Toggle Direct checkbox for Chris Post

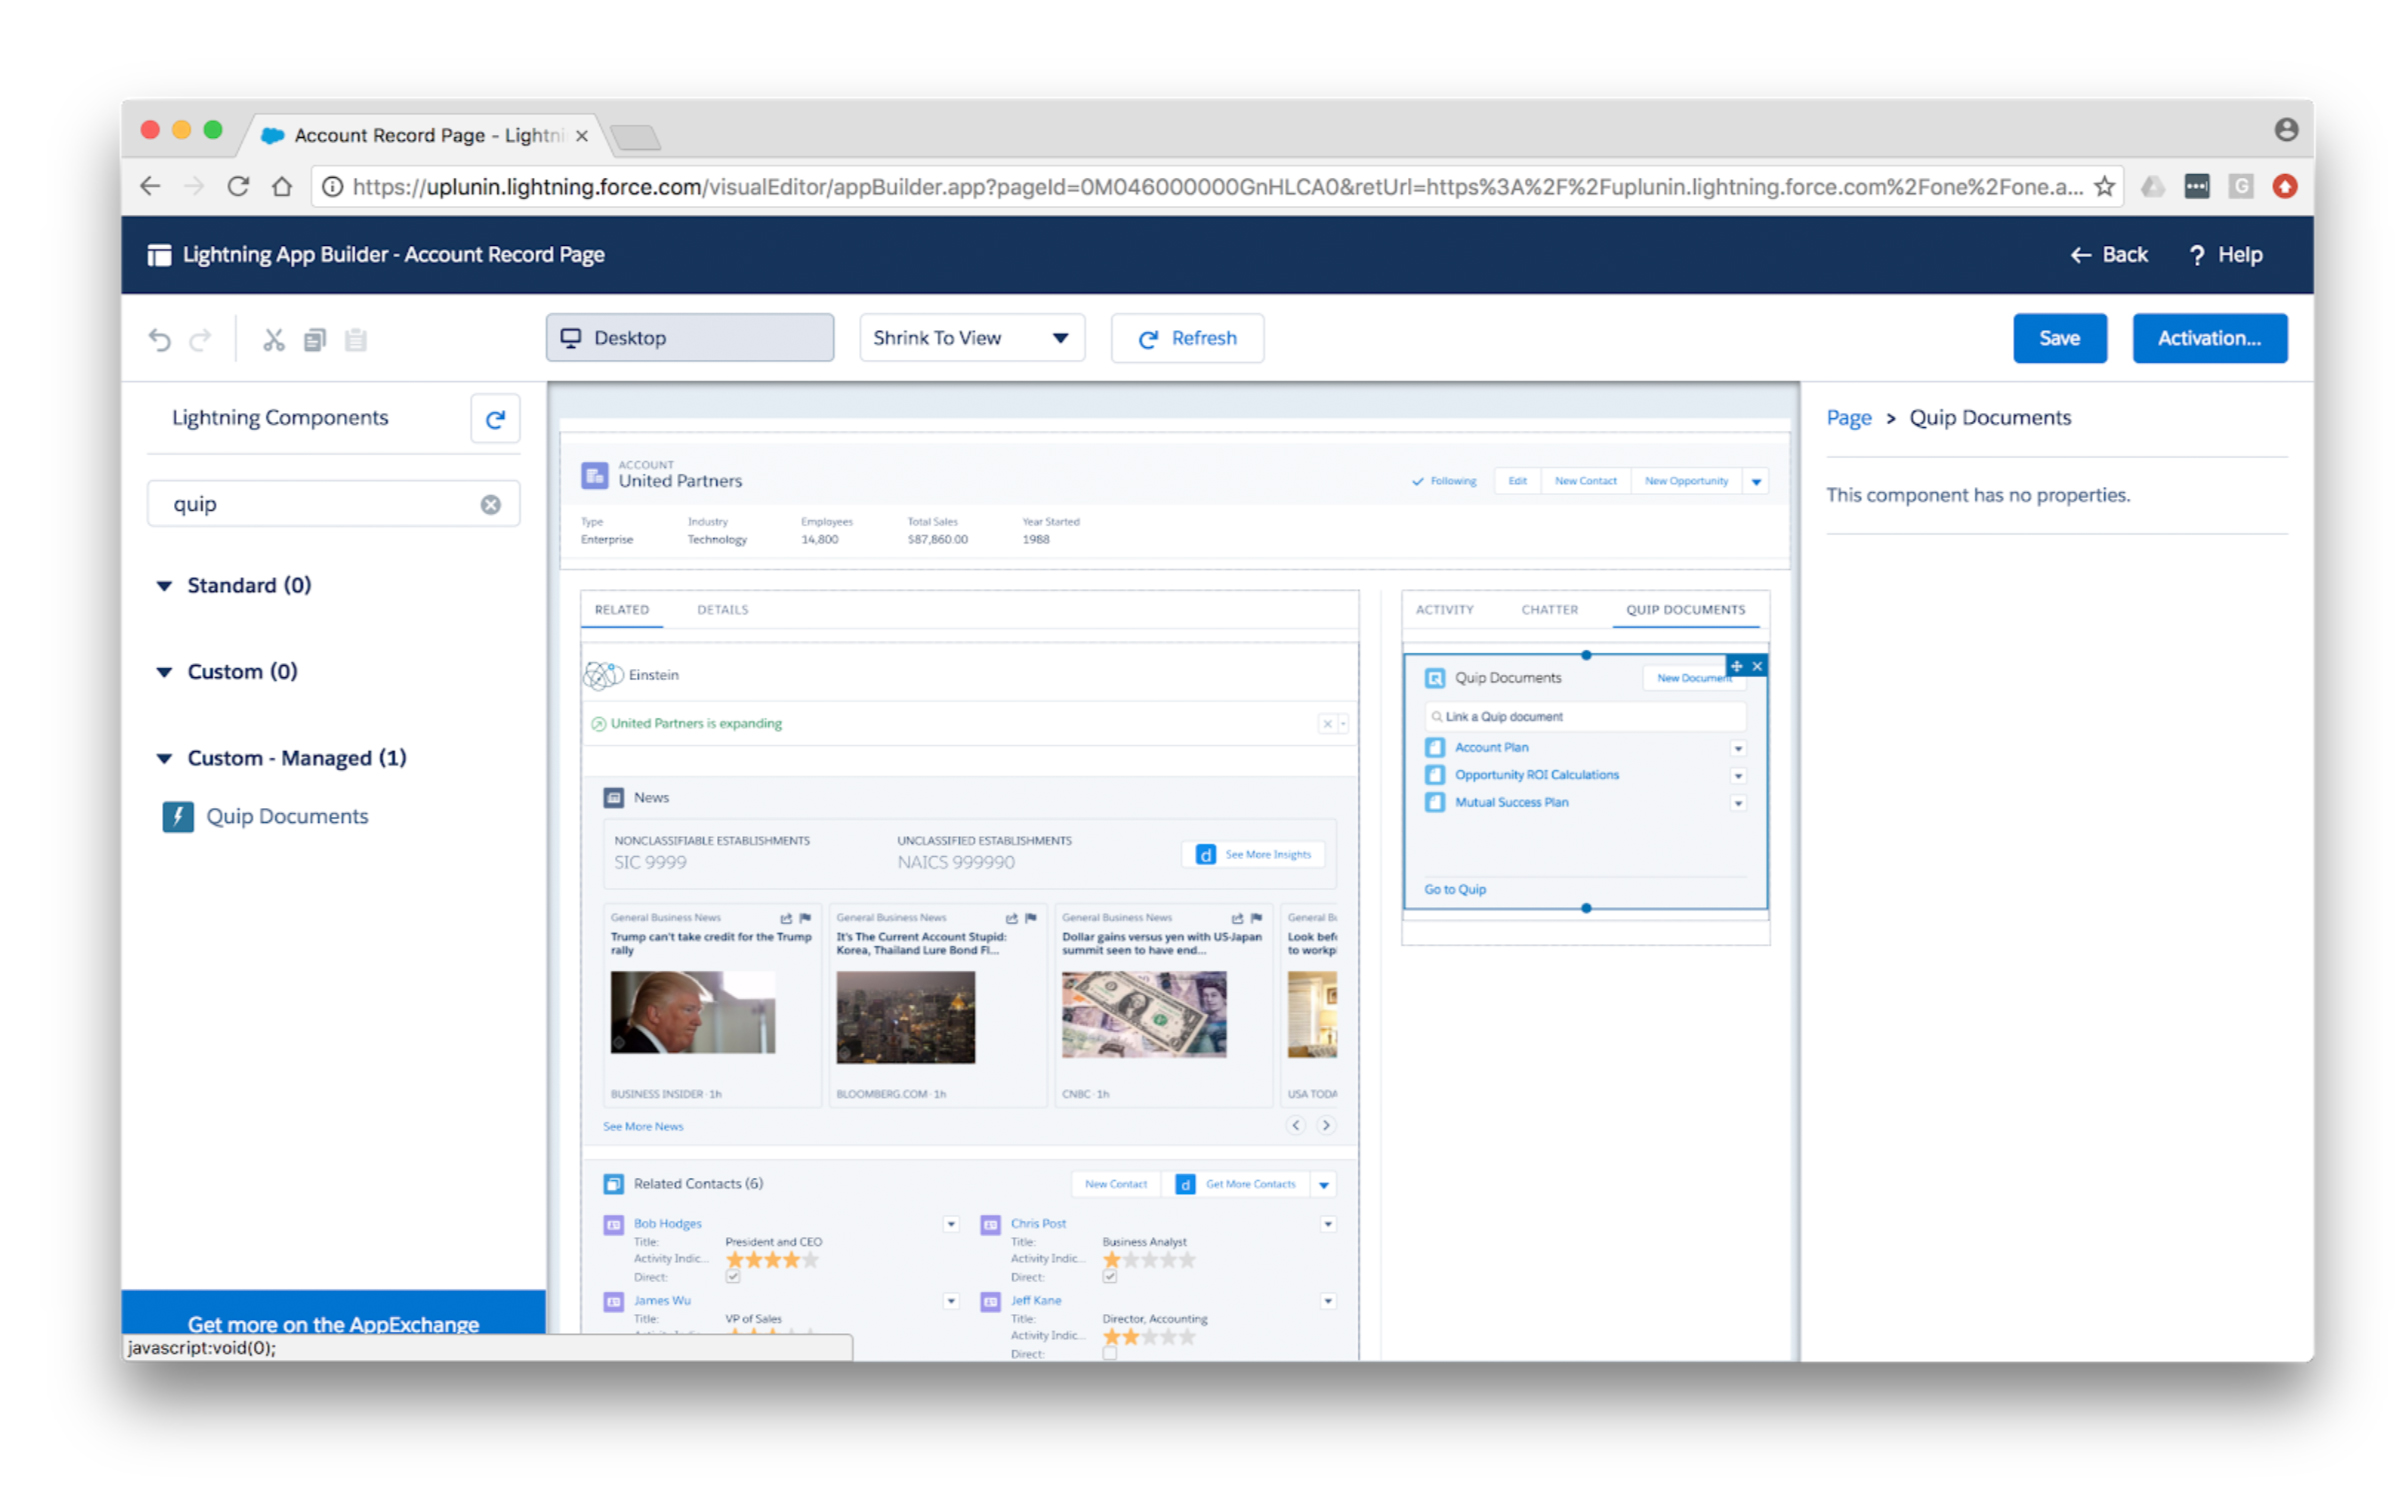pyautogui.click(x=1110, y=1276)
